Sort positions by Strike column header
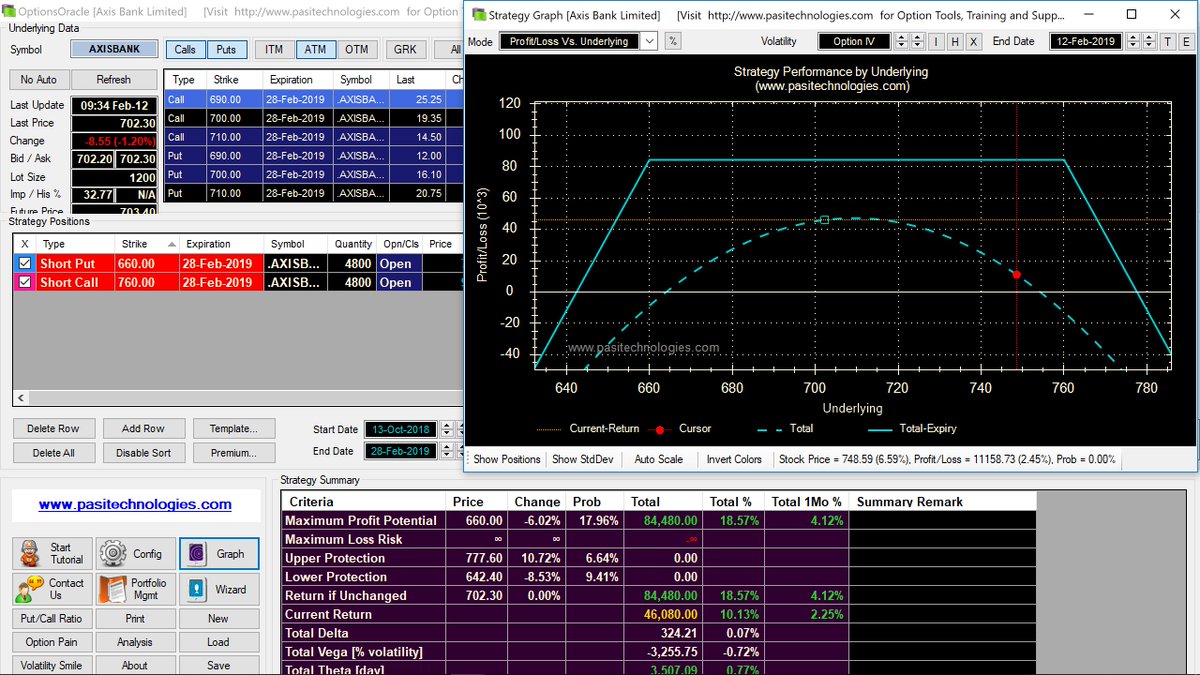Viewport: 1200px width, 675px height. coord(147,244)
